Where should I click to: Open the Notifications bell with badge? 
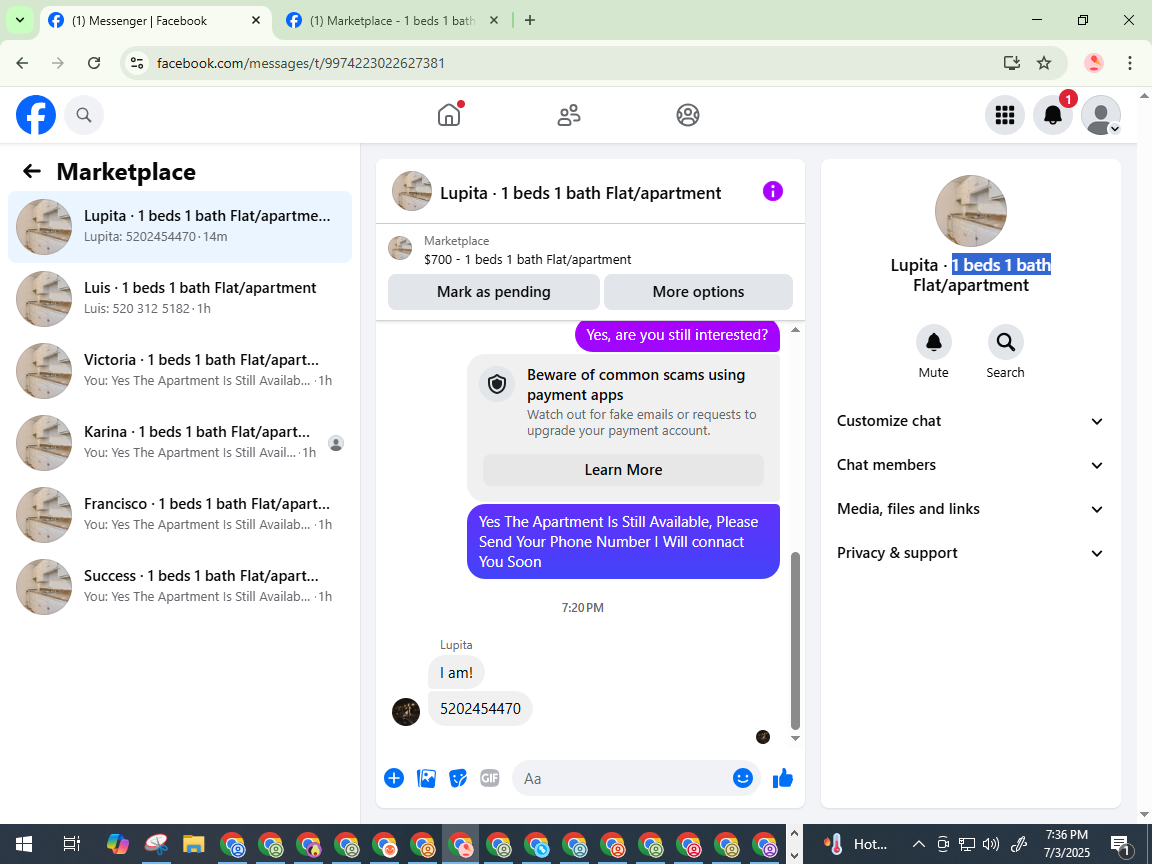(x=1053, y=115)
